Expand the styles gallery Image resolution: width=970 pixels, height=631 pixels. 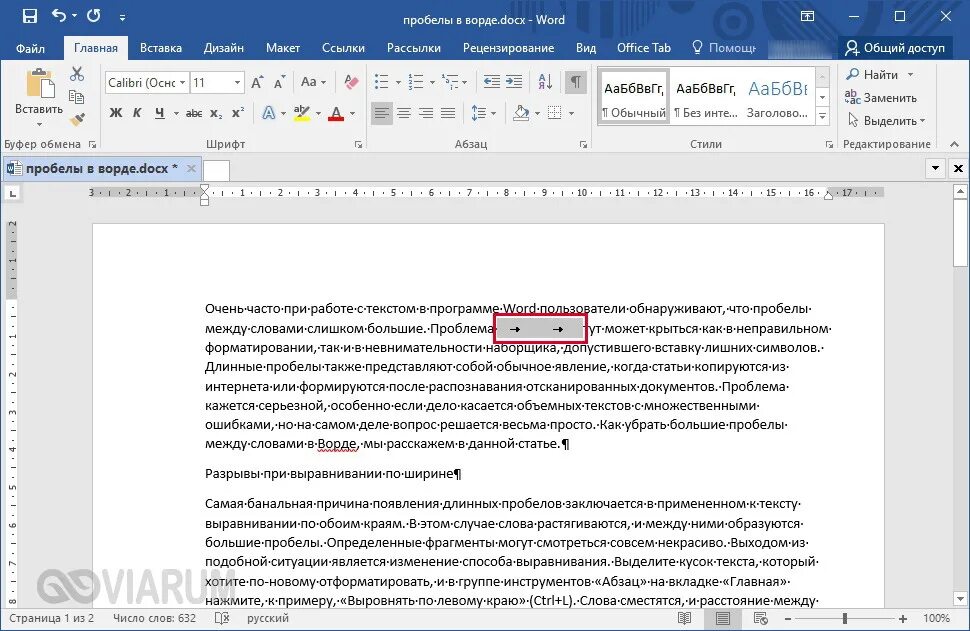822,114
